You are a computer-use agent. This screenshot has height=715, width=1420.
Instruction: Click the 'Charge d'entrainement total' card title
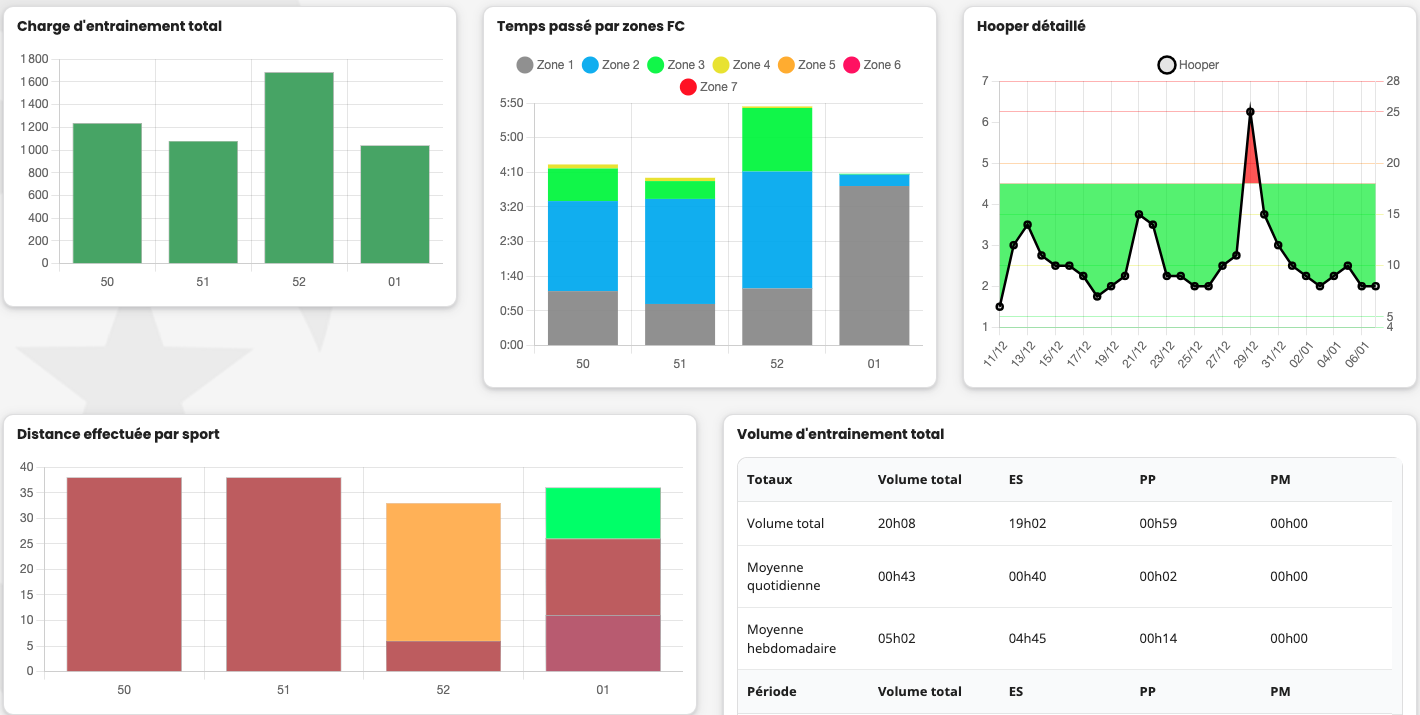click(x=119, y=27)
